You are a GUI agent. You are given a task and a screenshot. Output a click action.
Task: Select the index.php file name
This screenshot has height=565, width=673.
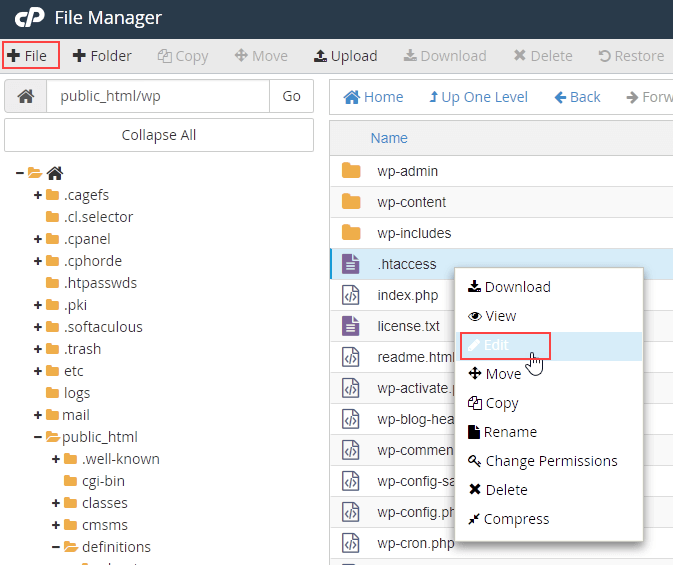click(x=408, y=295)
